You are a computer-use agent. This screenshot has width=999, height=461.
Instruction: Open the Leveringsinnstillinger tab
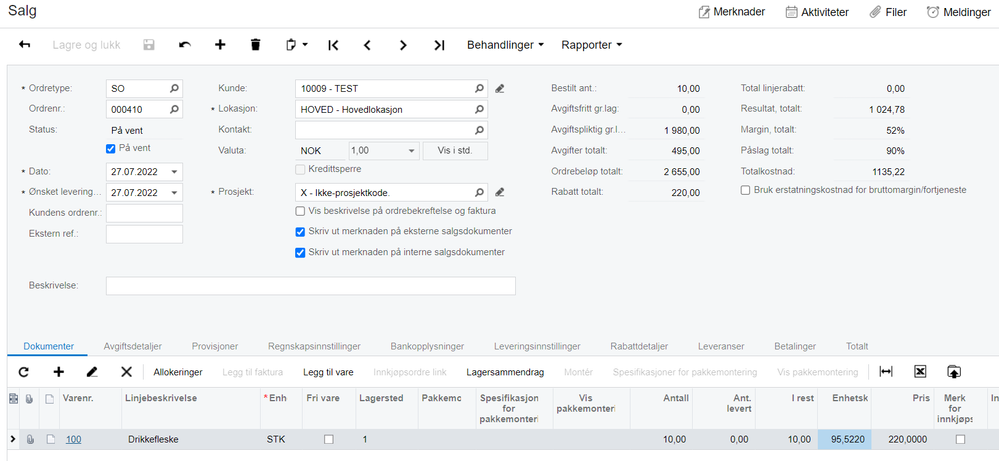(537, 346)
